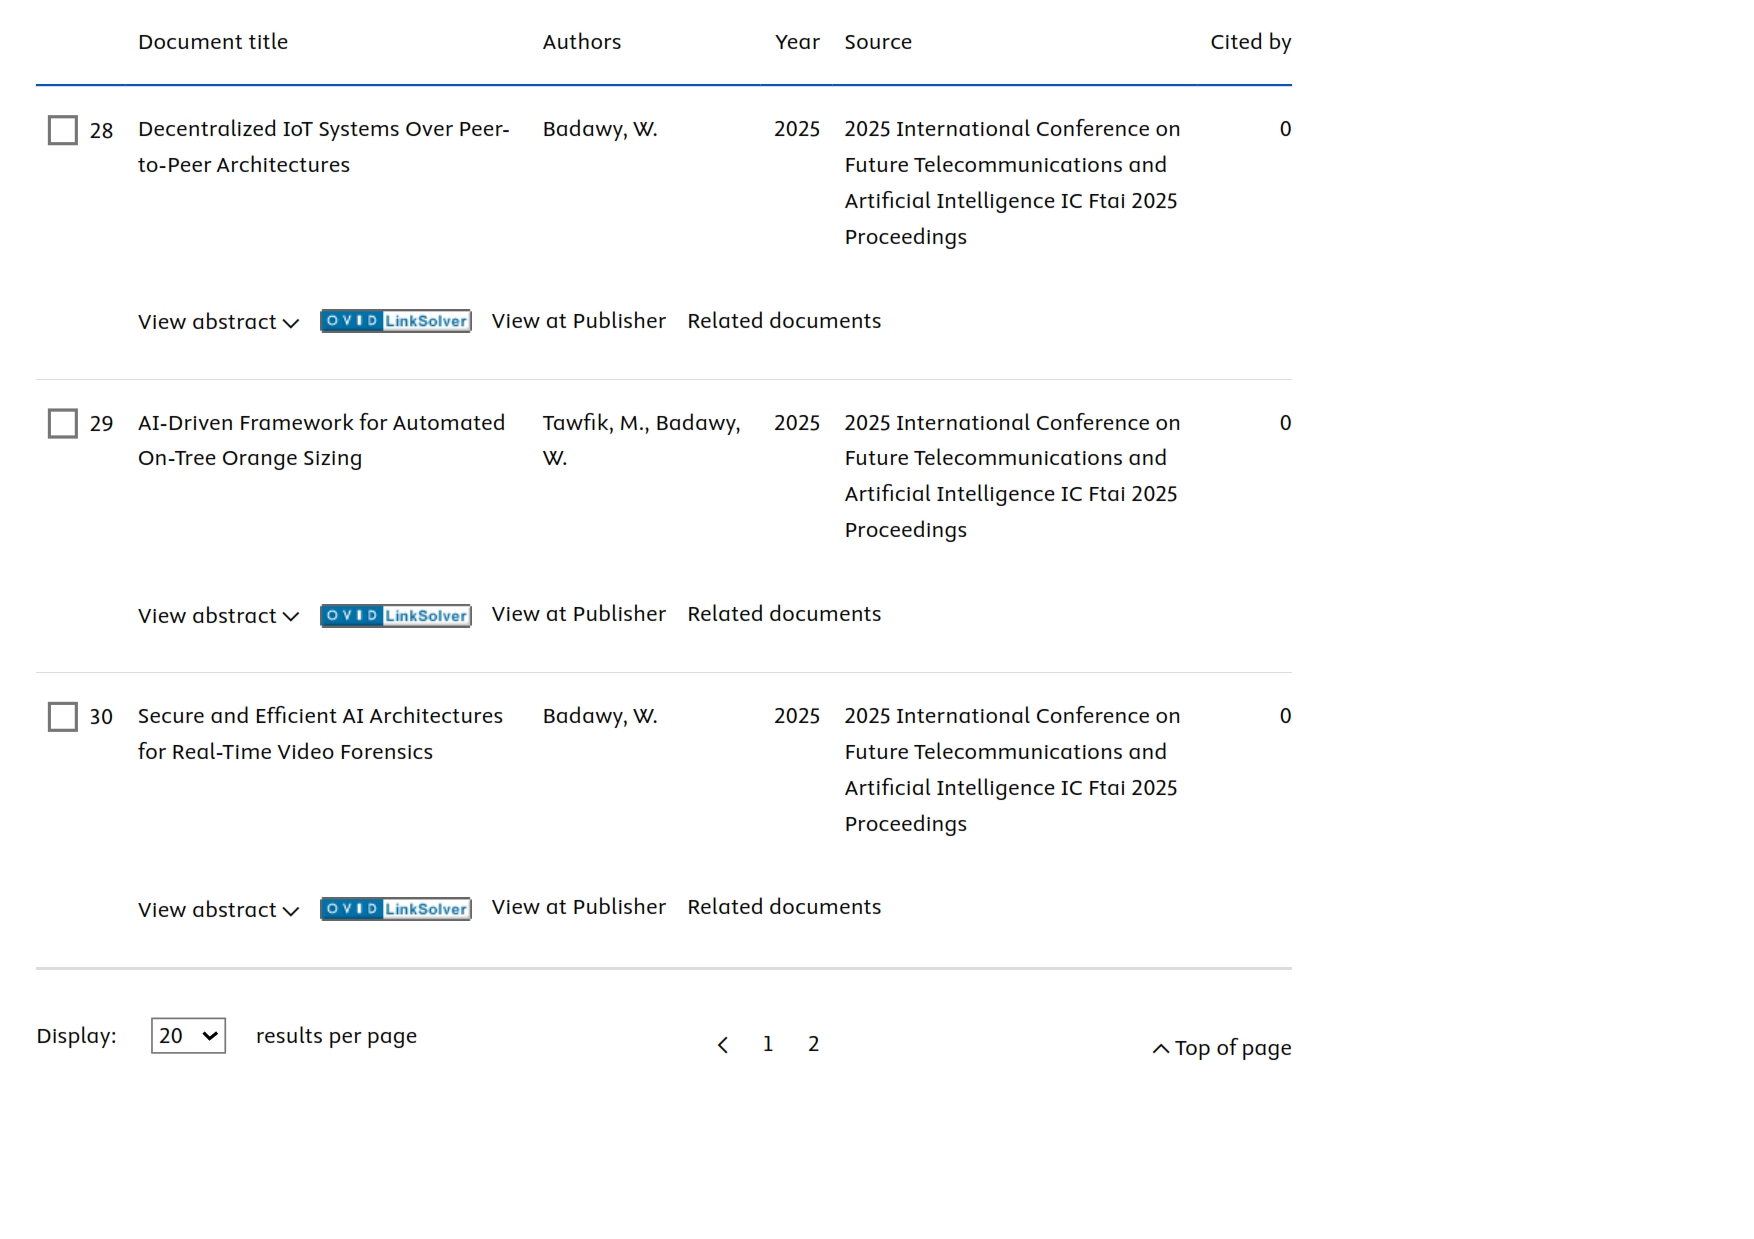
Task: Tick the checkbox for document 29
Action: click(63, 424)
